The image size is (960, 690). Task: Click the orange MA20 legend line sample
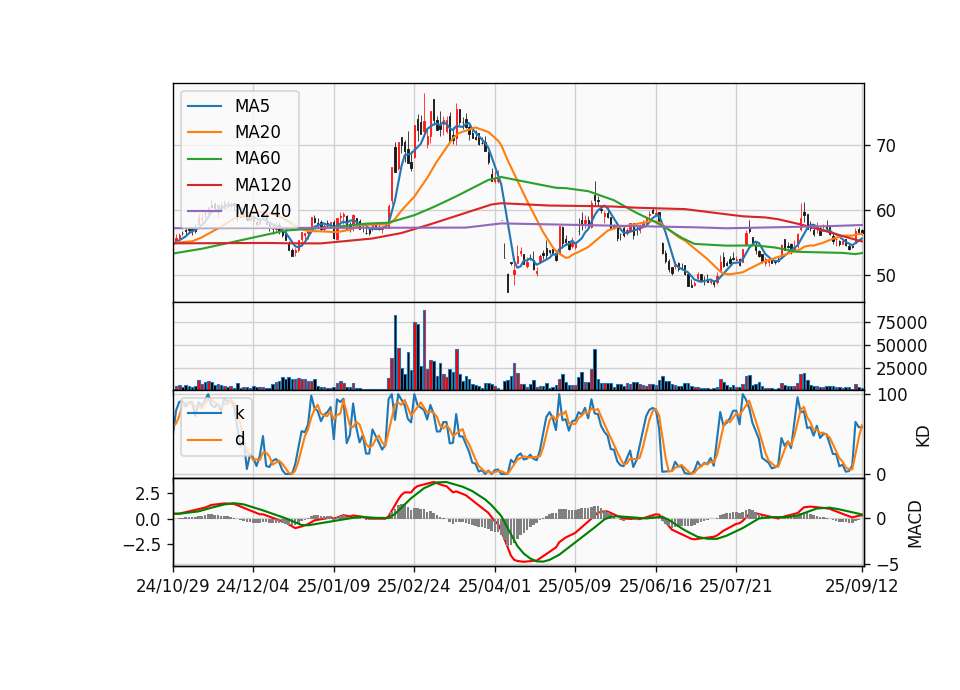click(x=204, y=132)
